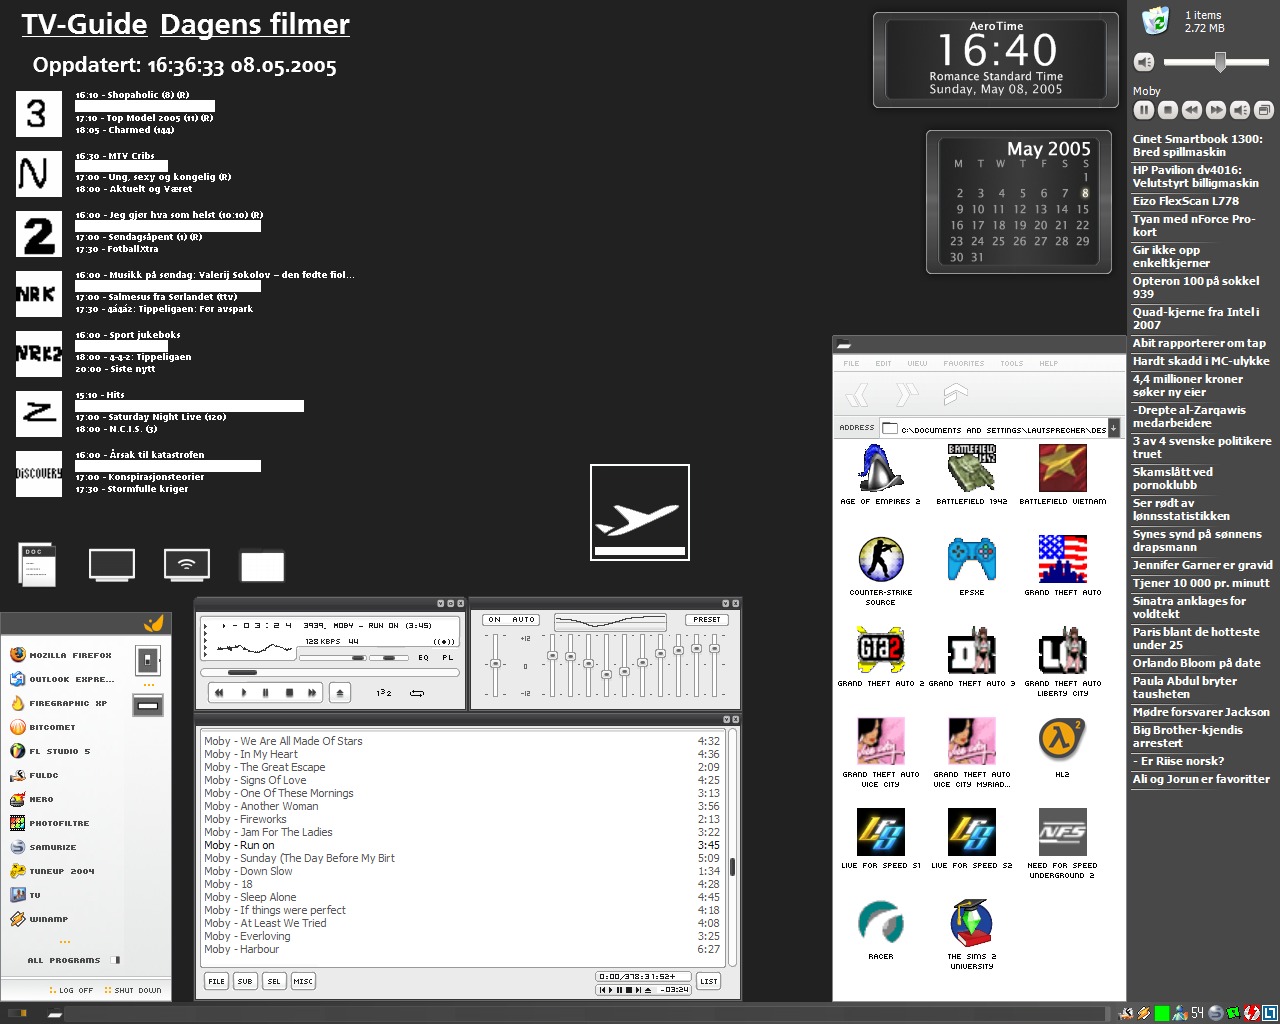
Task: Open the Help menu in explorer
Action: [1048, 363]
